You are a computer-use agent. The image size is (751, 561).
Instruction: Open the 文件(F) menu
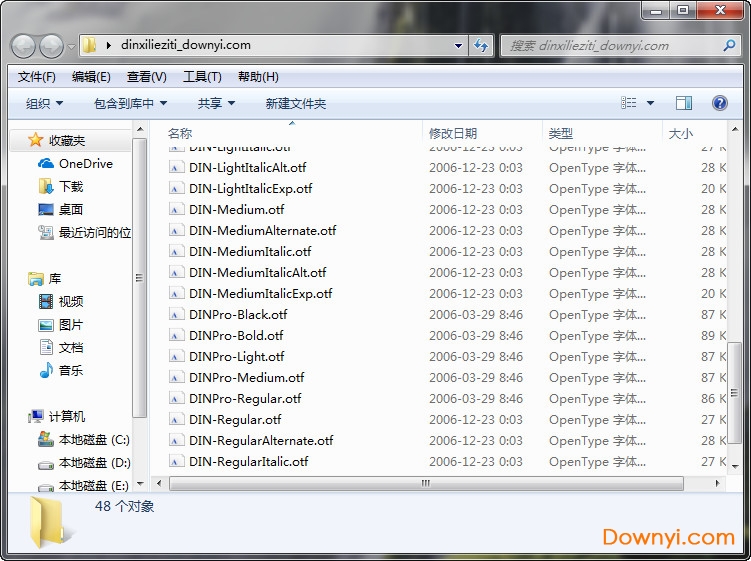pyautogui.click(x=36, y=77)
